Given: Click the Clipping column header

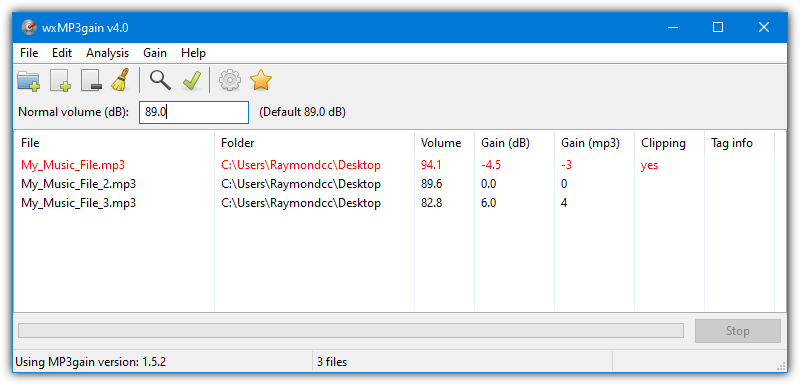Looking at the screenshot, I should click(669, 143).
